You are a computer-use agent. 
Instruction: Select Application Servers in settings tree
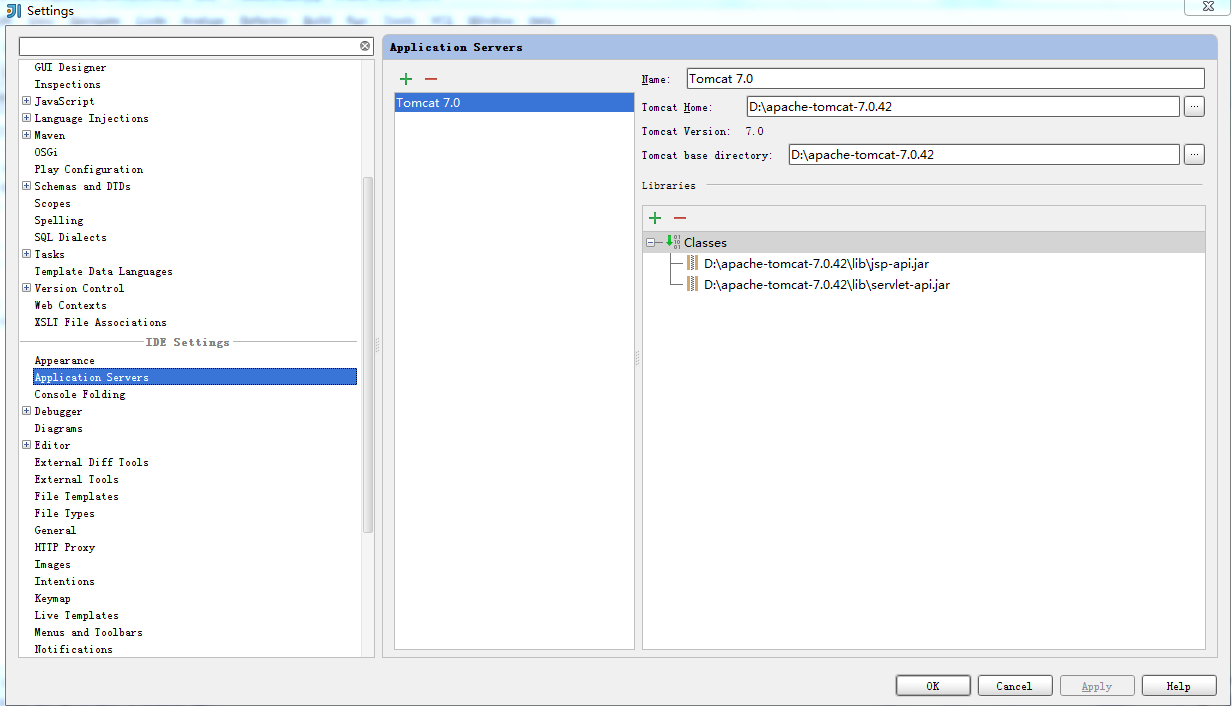[194, 377]
